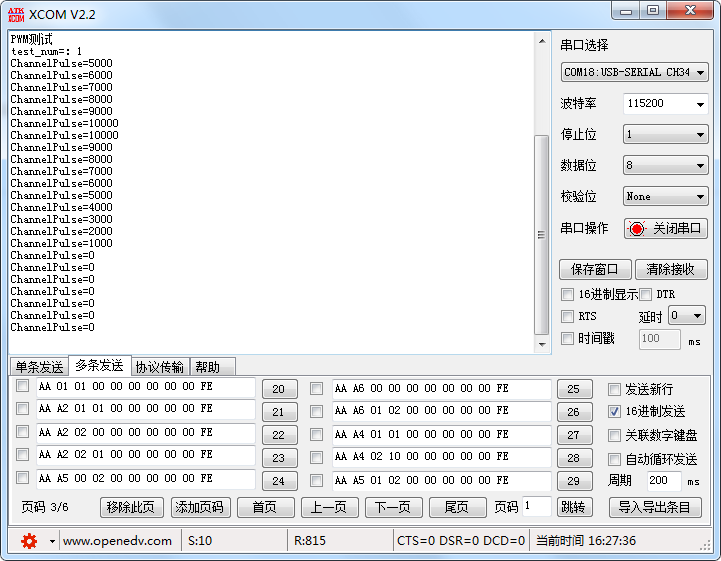Send command with button 26
This screenshot has height=561, width=721.
[x=575, y=412]
